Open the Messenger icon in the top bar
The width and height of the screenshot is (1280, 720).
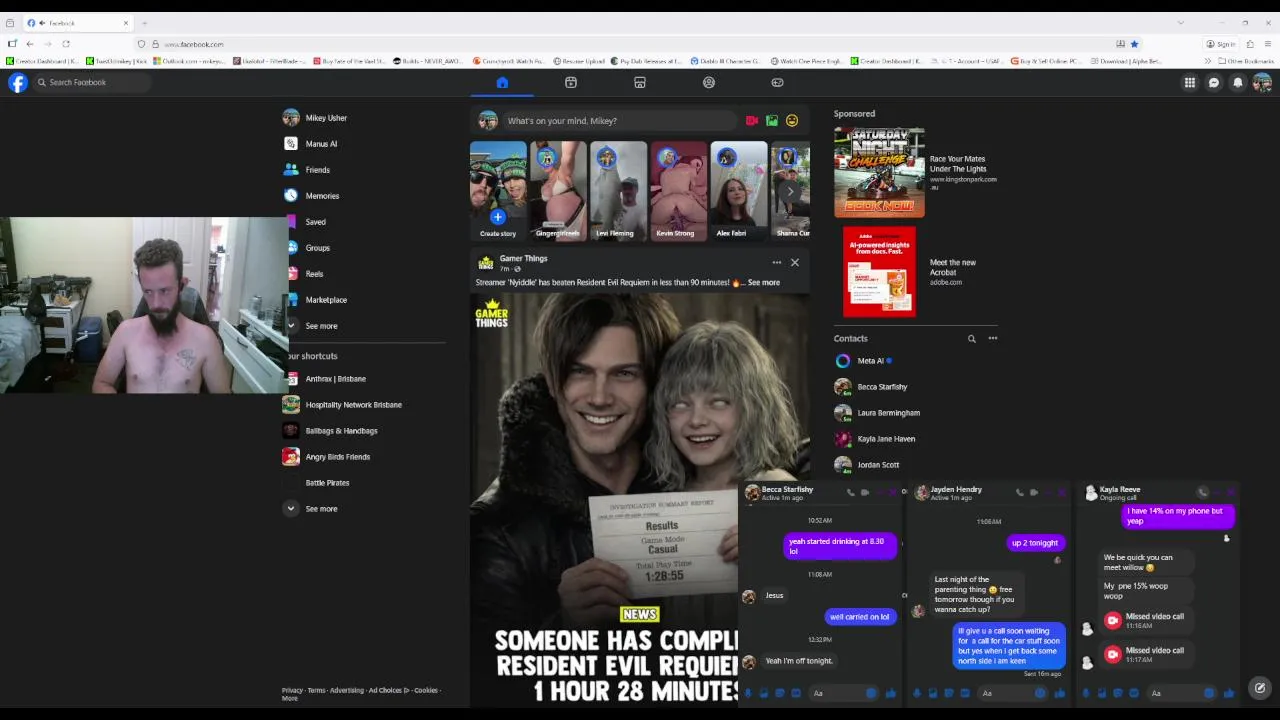click(x=1214, y=83)
